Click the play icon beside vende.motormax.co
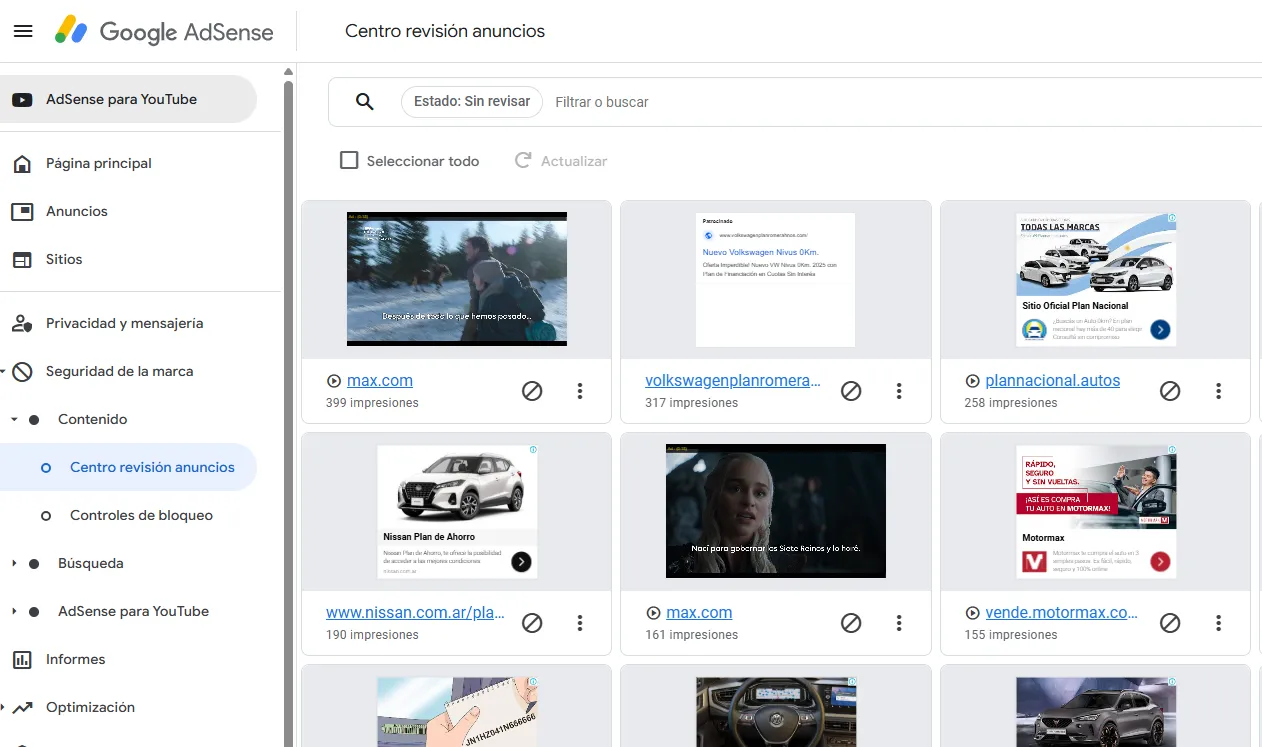 click(x=972, y=612)
